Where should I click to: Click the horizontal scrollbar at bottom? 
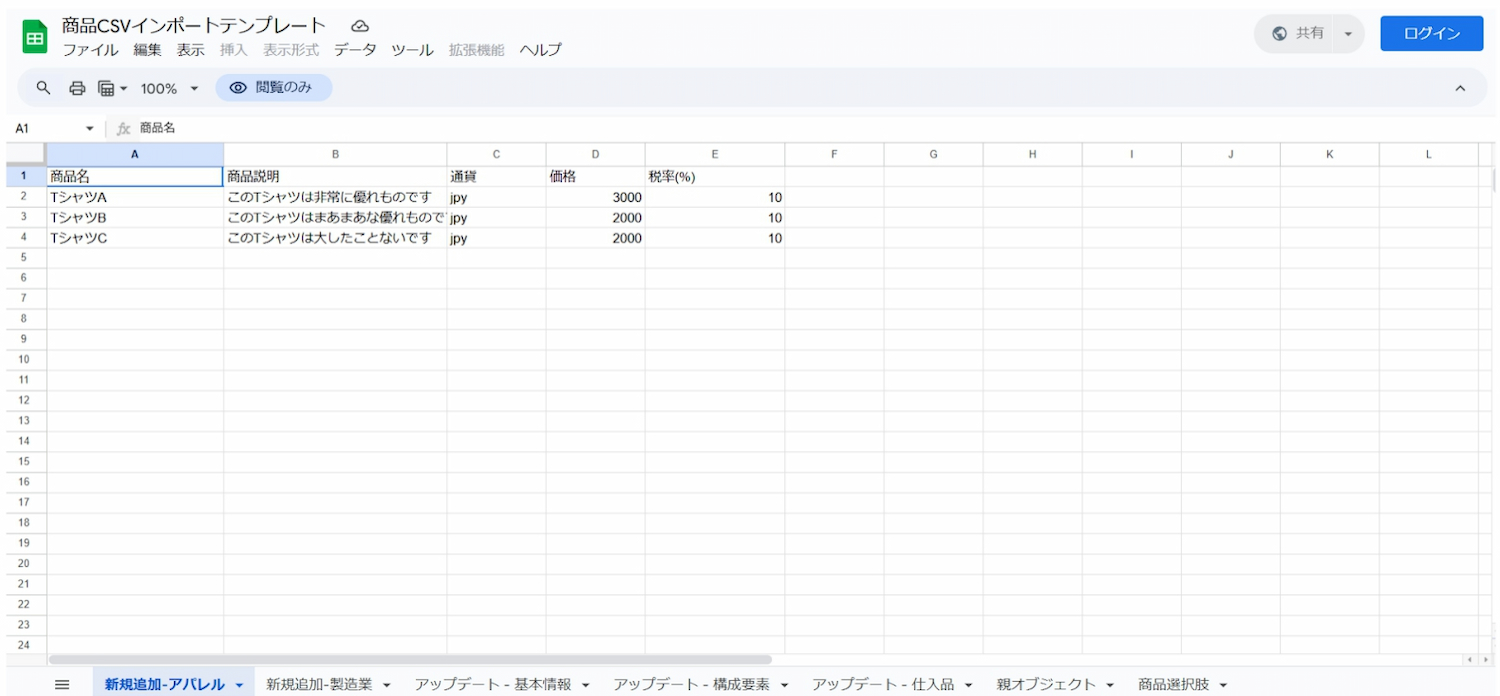pyautogui.click(x=410, y=660)
